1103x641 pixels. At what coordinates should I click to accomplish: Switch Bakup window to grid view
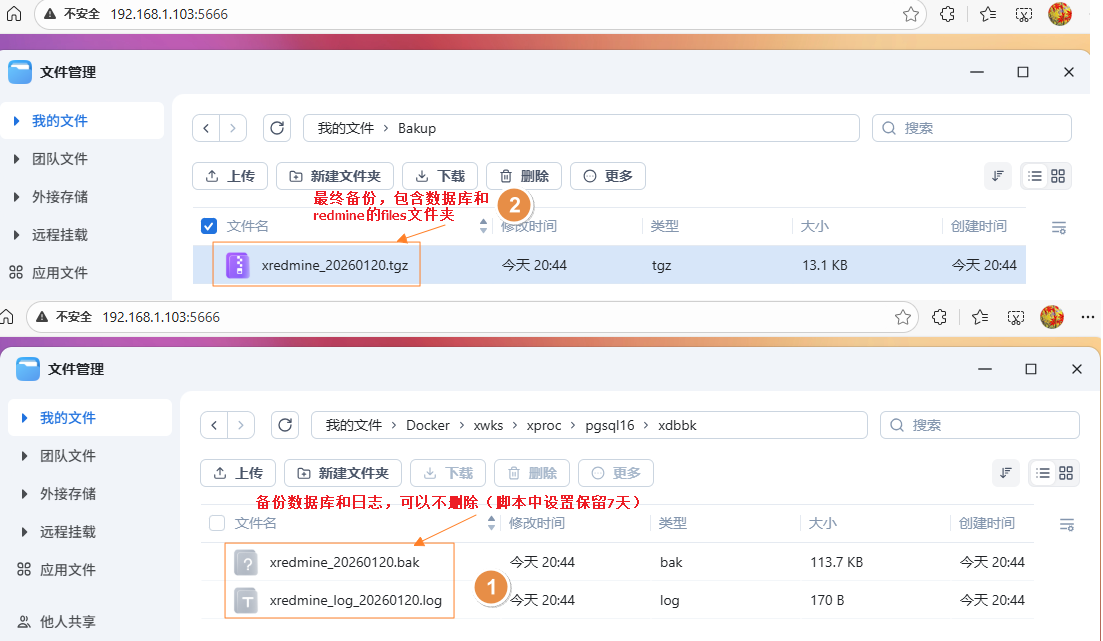click(x=1058, y=176)
